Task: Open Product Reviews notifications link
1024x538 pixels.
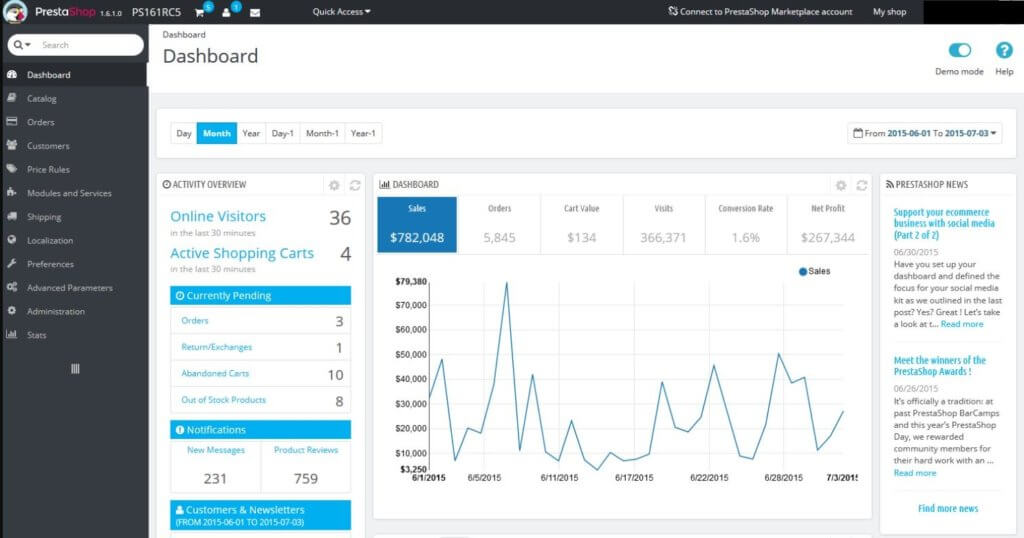Action: tap(306, 450)
